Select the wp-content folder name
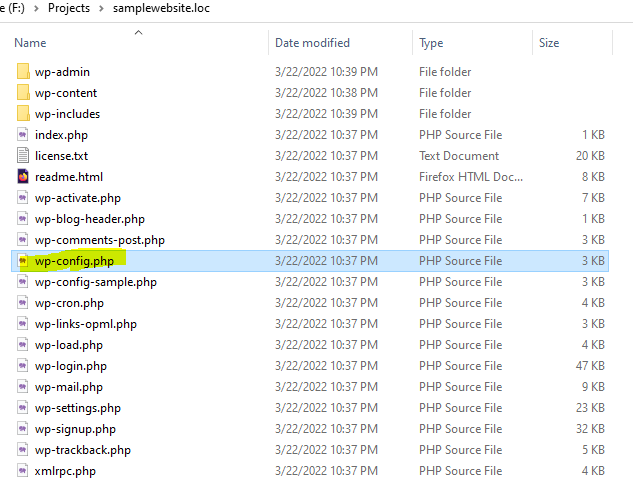633x489 pixels. (66, 93)
